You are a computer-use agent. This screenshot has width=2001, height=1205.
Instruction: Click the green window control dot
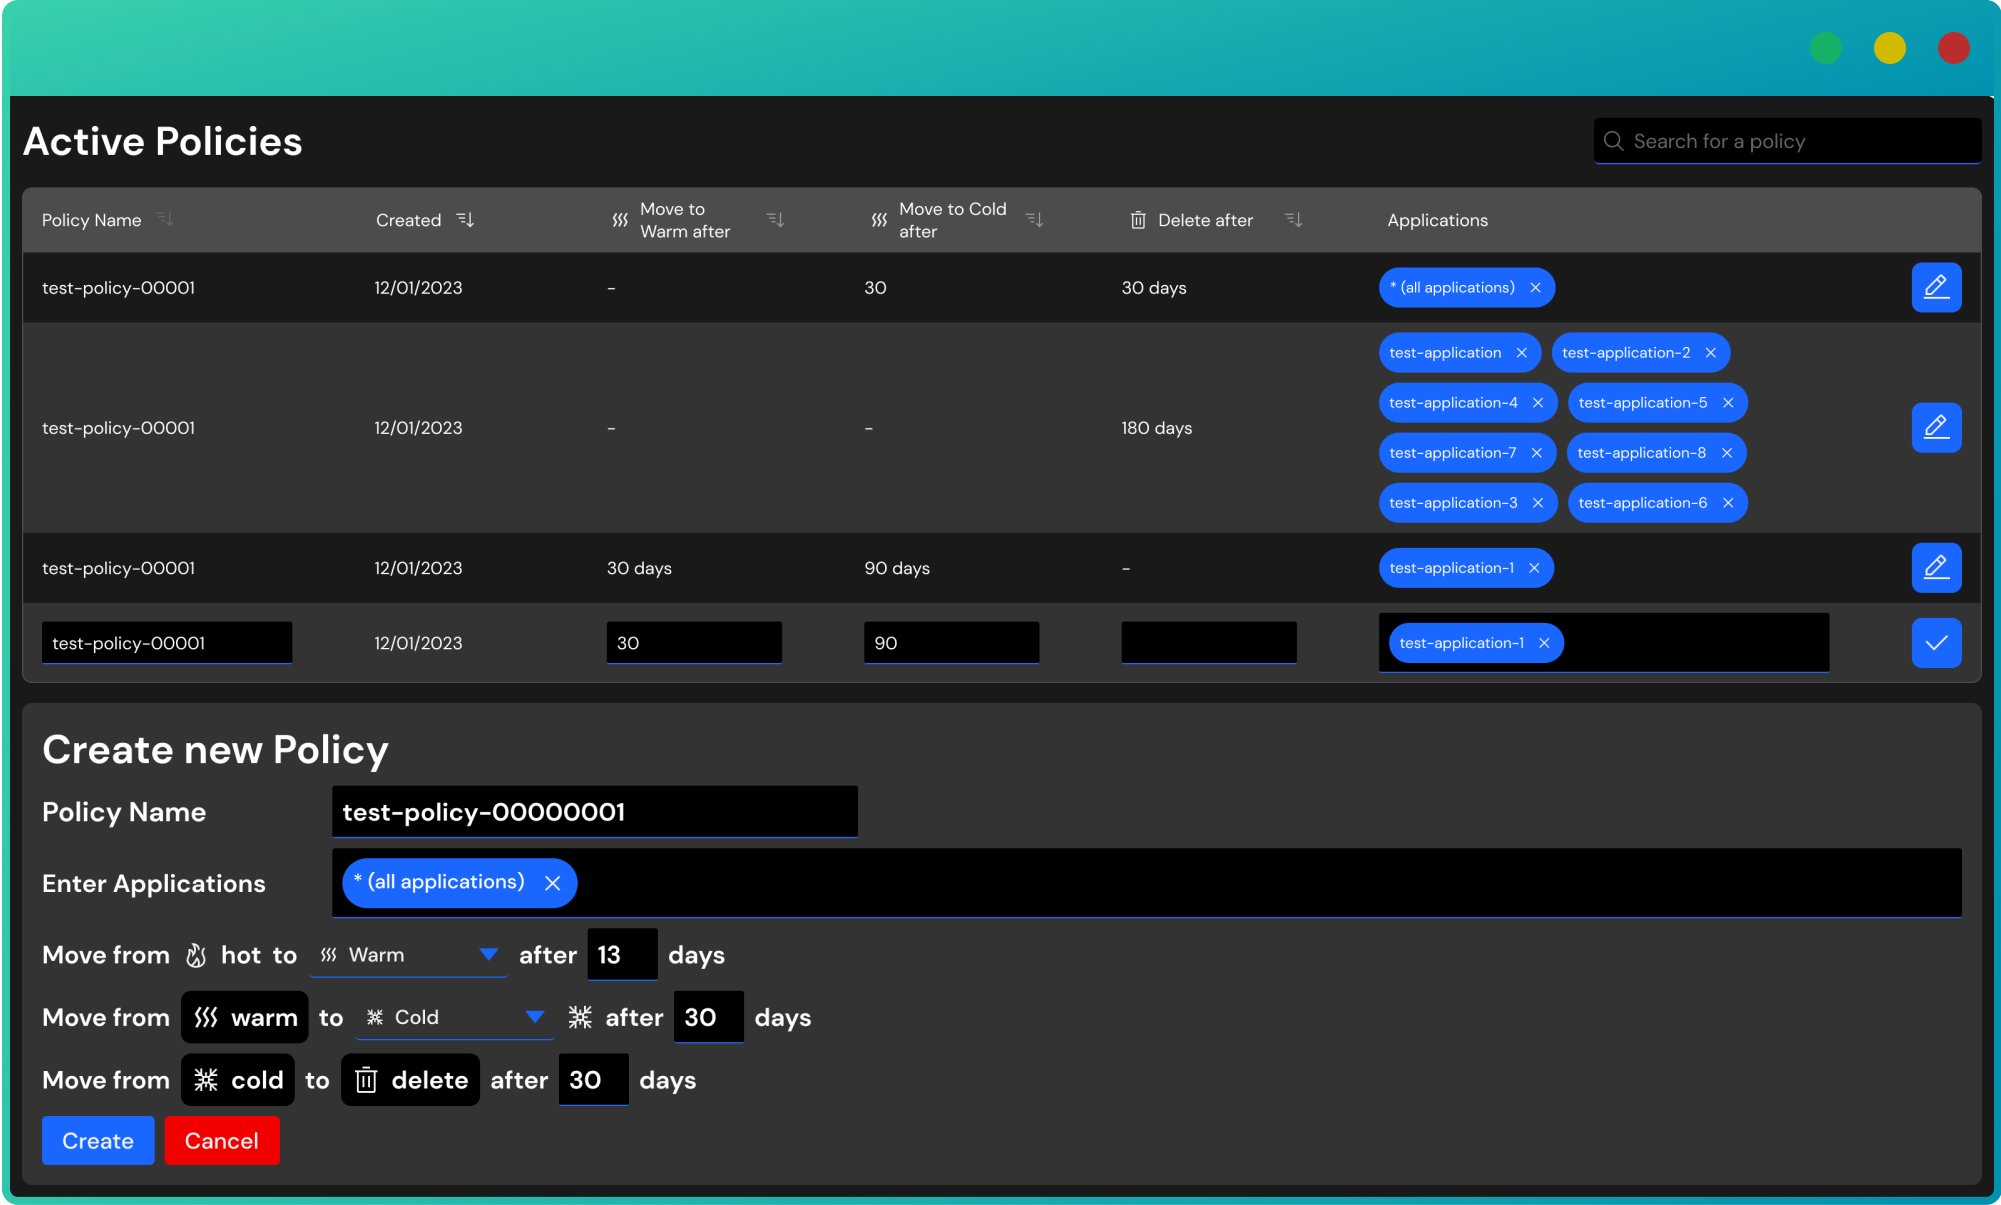point(1825,48)
